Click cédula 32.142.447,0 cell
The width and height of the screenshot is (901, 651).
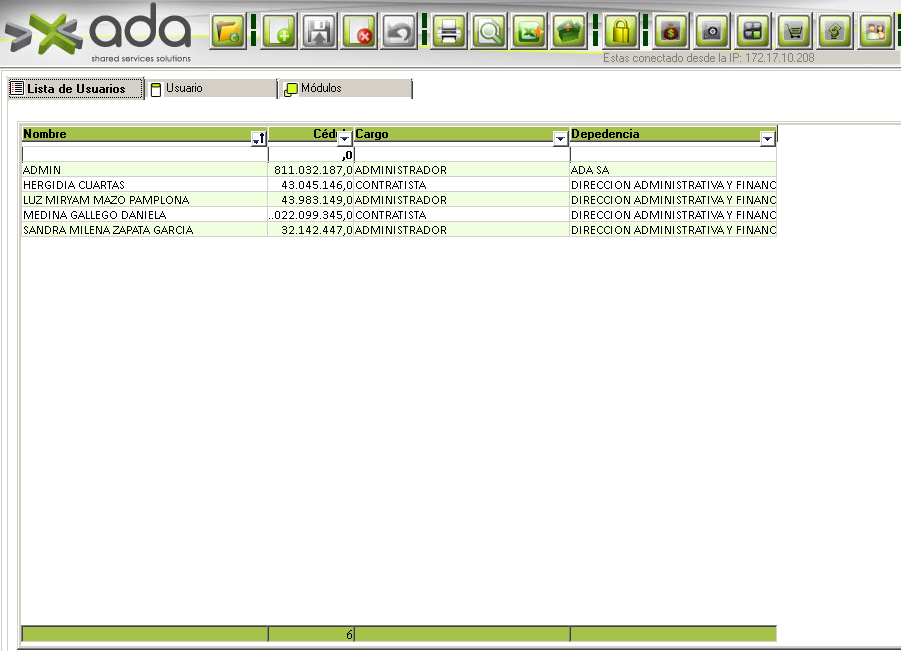coord(311,229)
